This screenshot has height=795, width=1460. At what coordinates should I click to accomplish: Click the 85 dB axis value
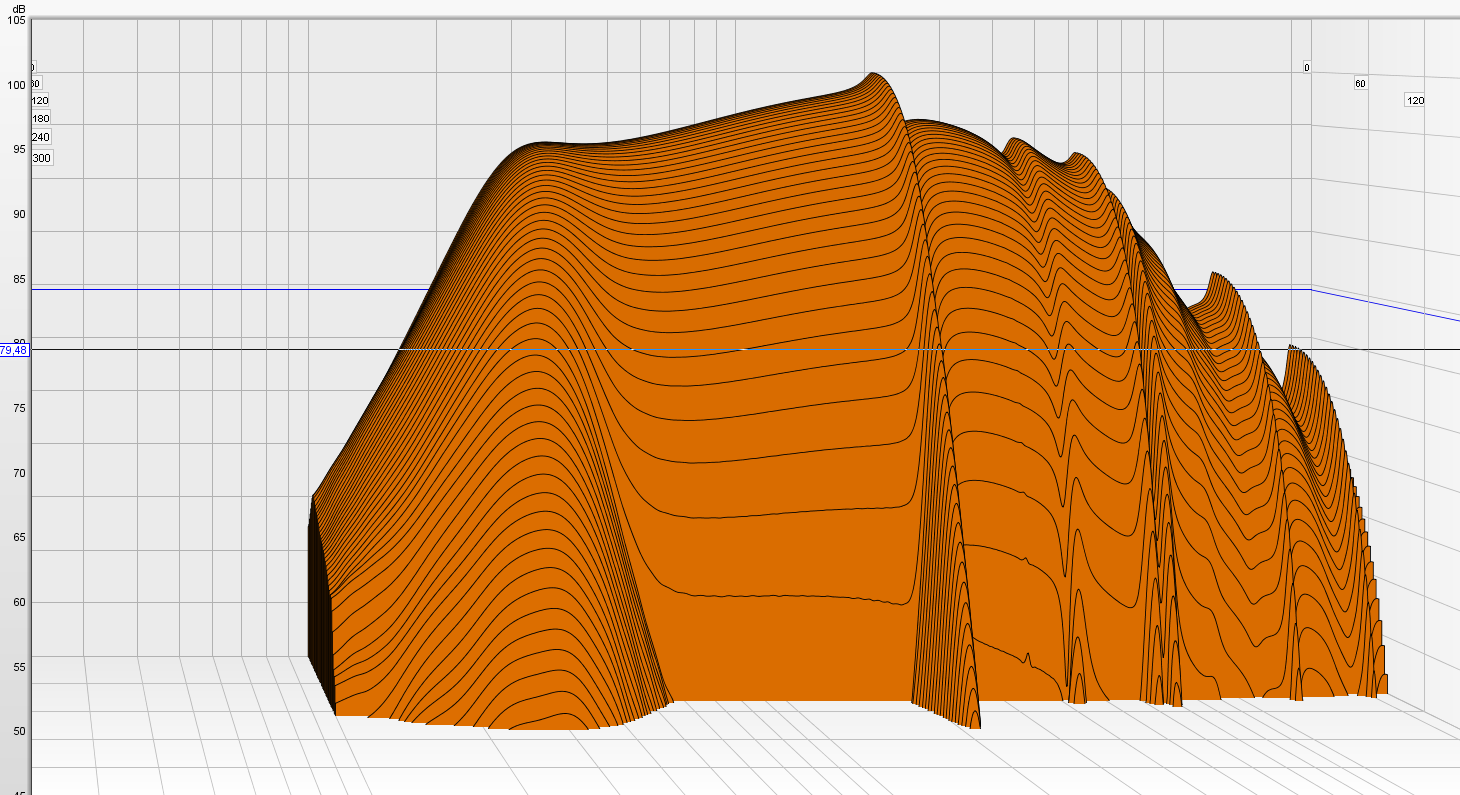[x=18, y=279]
